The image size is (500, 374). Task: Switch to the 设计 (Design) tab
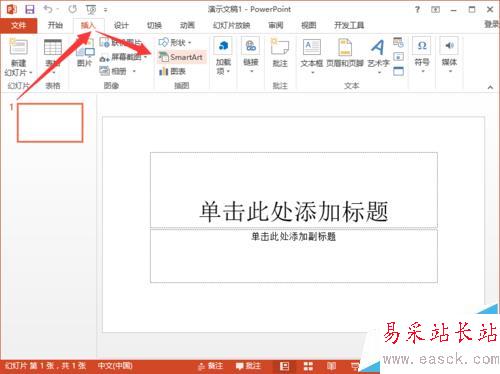click(121, 25)
